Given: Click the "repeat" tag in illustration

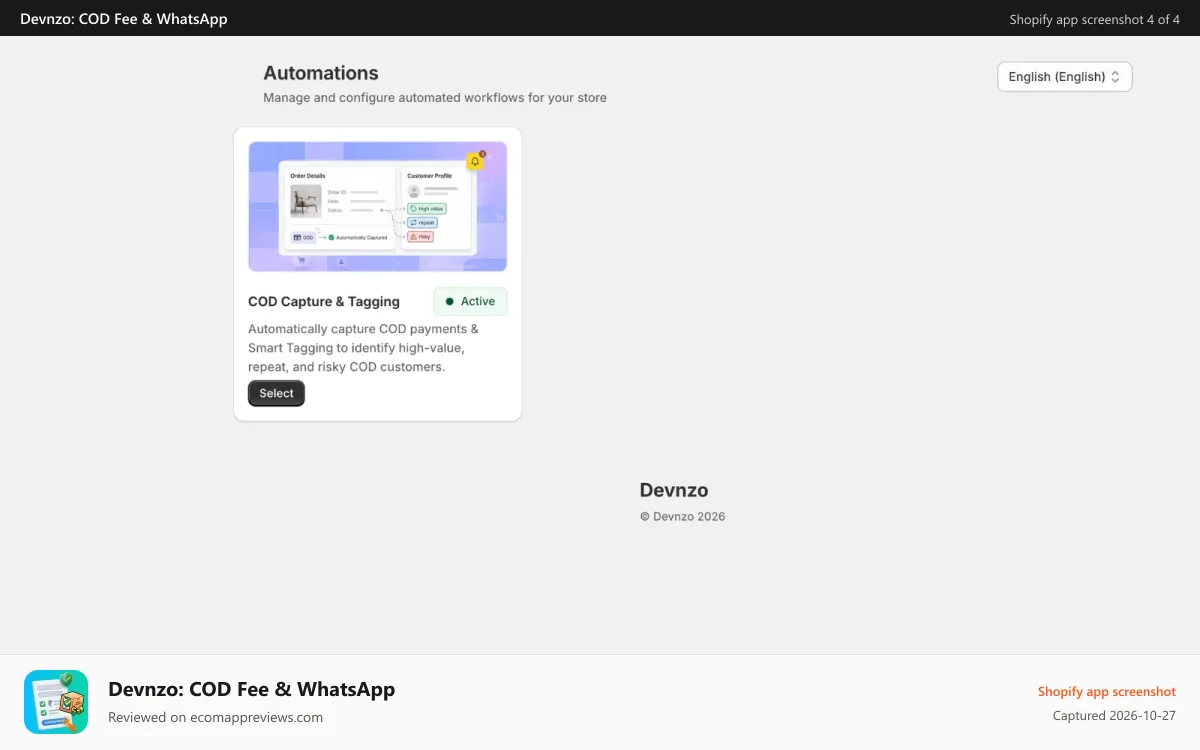Looking at the screenshot, I should [x=422, y=223].
